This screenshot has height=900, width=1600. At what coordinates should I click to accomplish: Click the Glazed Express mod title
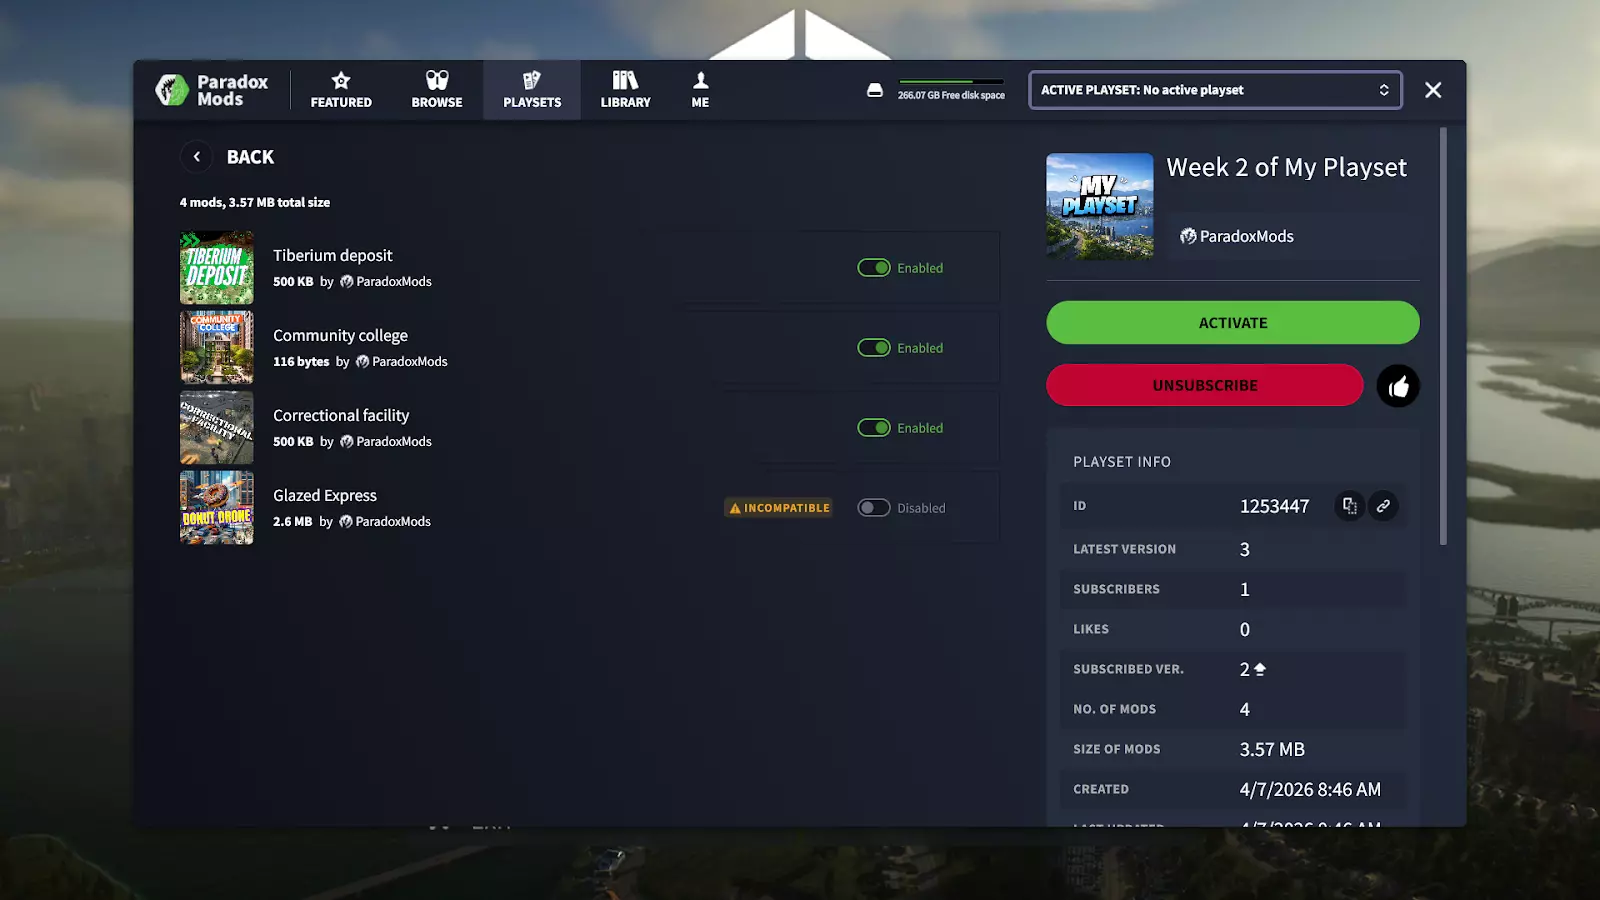tap(325, 495)
